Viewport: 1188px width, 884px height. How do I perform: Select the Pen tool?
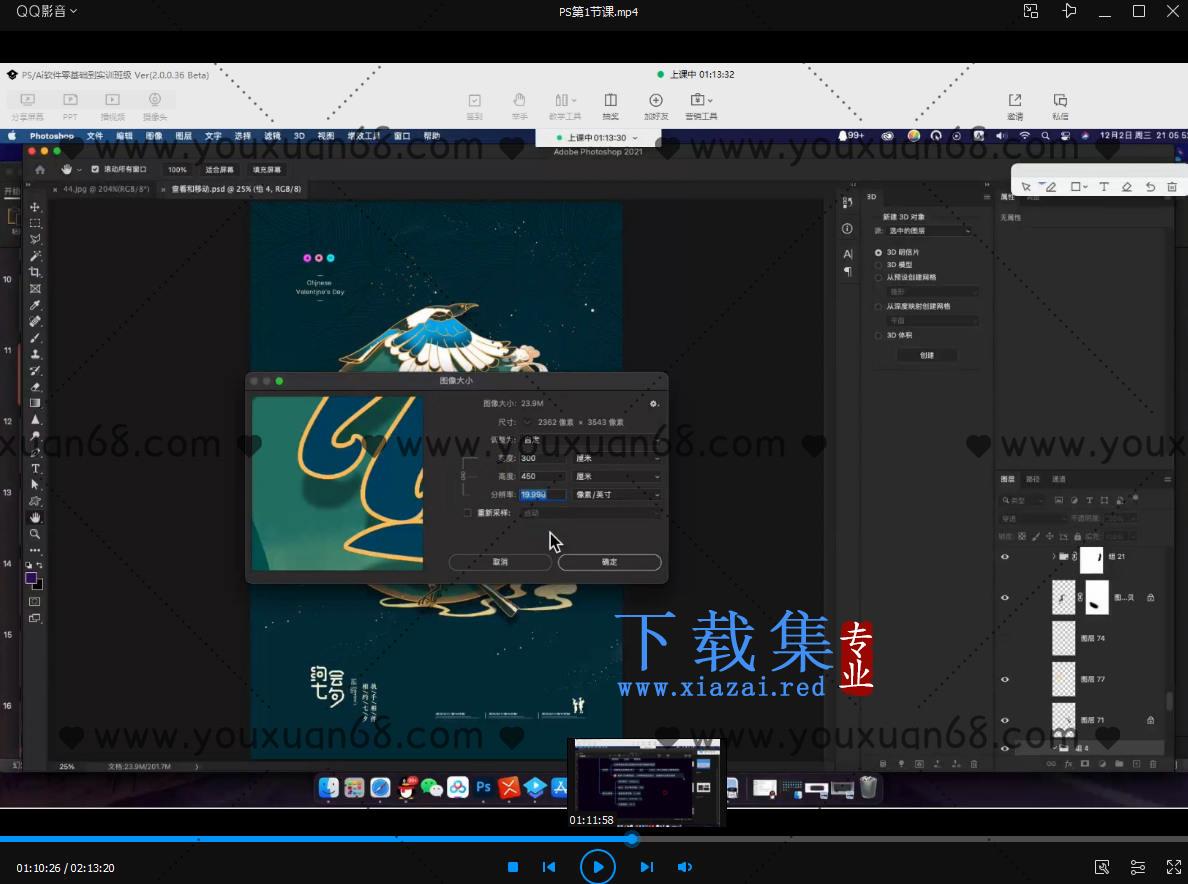(35, 452)
